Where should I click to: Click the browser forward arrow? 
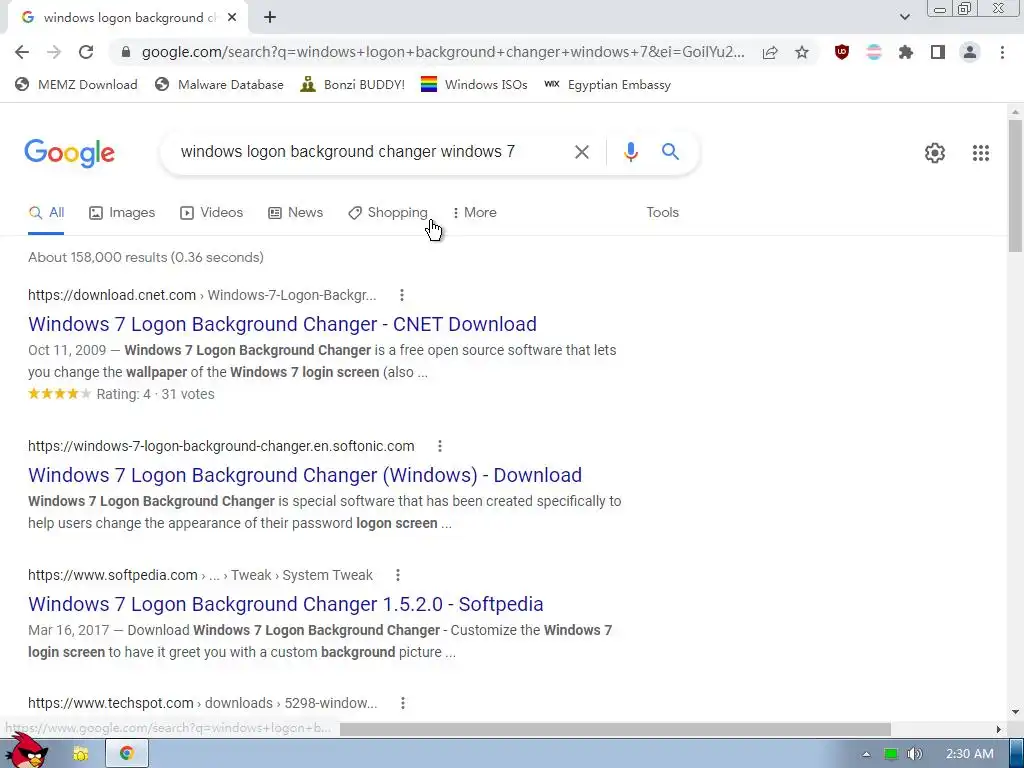click(x=54, y=52)
